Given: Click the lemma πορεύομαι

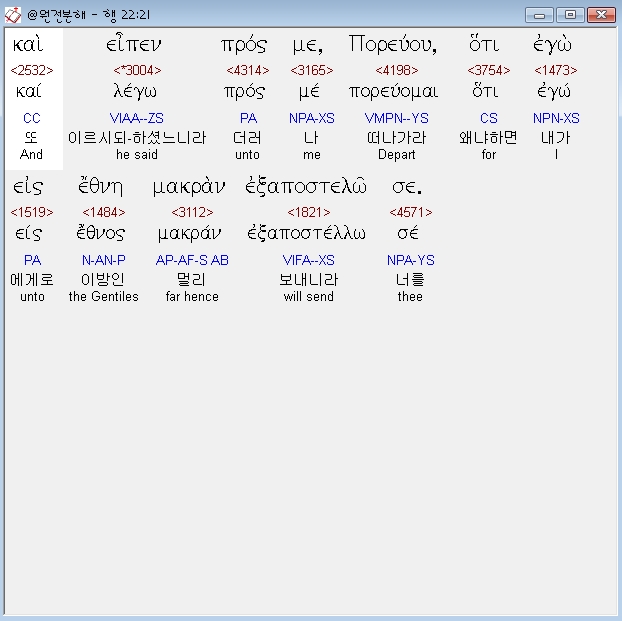Looking at the screenshot, I should [394, 92].
